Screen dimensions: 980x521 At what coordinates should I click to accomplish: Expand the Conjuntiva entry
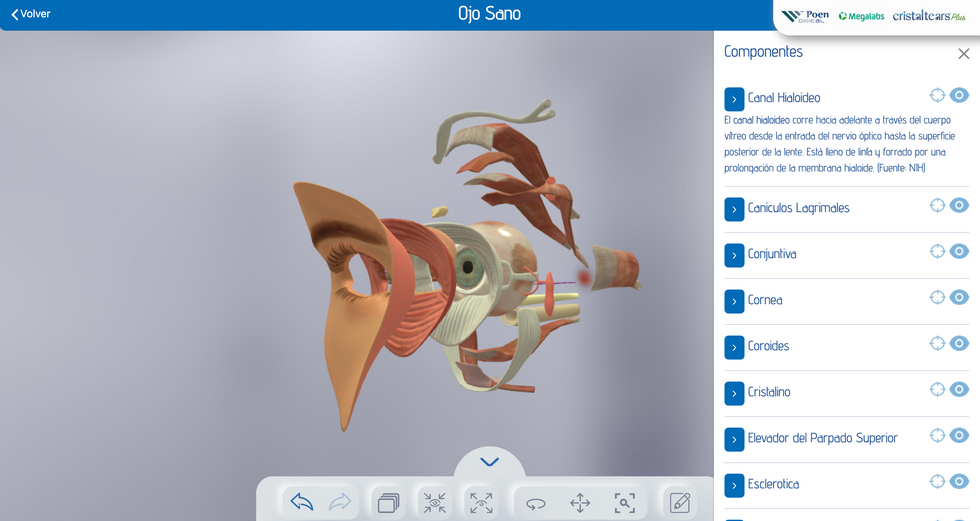[x=734, y=255]
